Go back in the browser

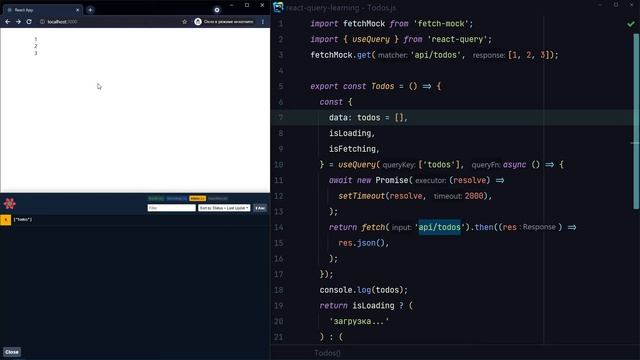(x=7, y=22)
